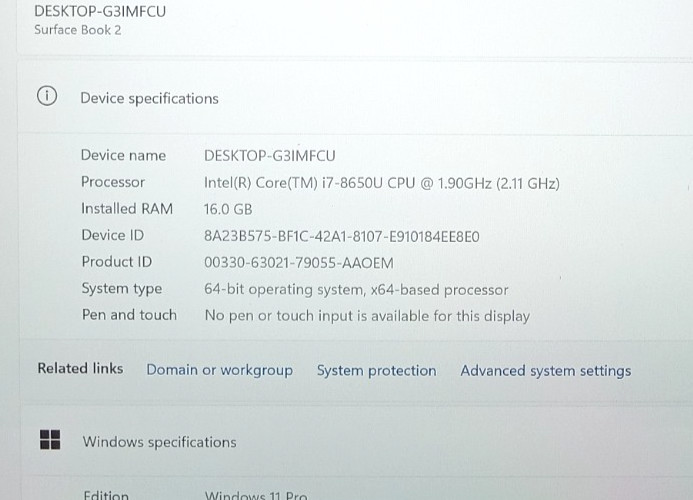Click the Related links label
This screenshot has height=500, width=693.
pos(80,368)
